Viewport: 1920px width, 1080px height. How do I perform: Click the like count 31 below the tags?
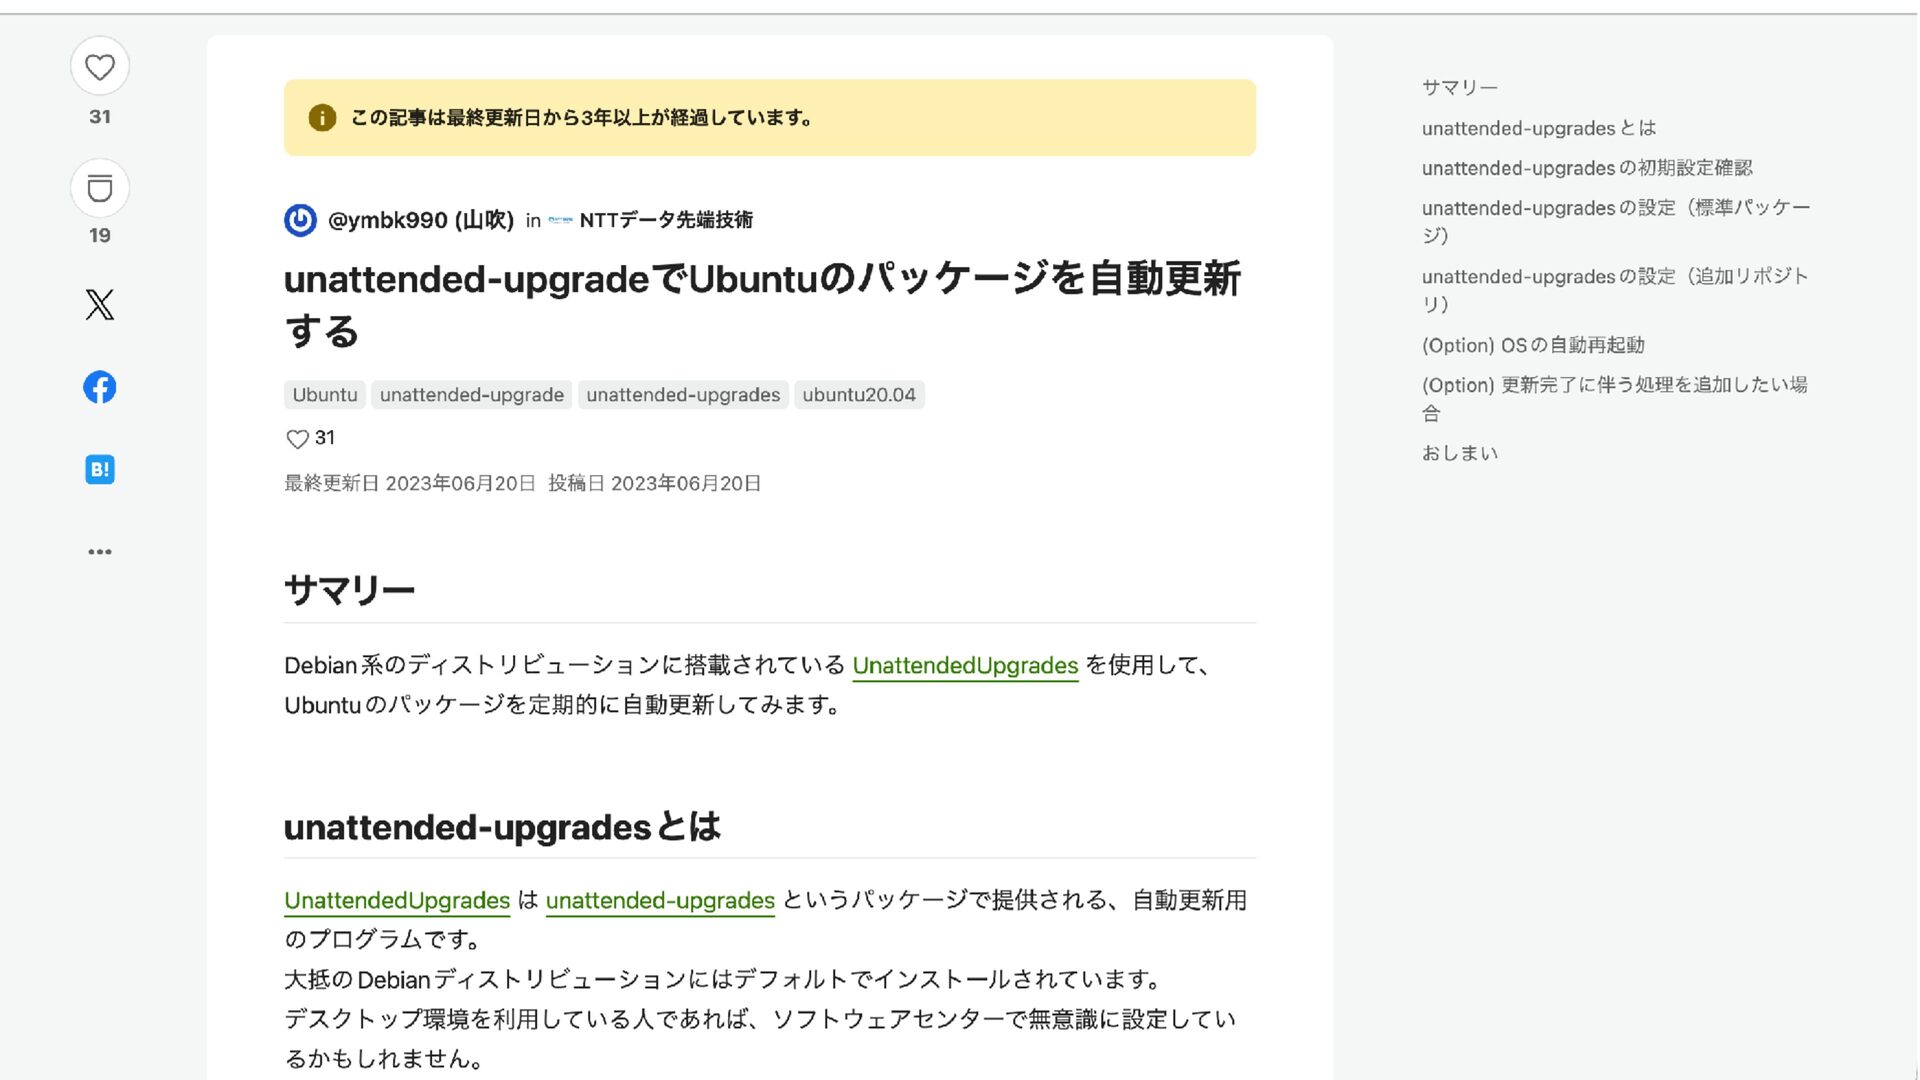click(x=325, y=438)
